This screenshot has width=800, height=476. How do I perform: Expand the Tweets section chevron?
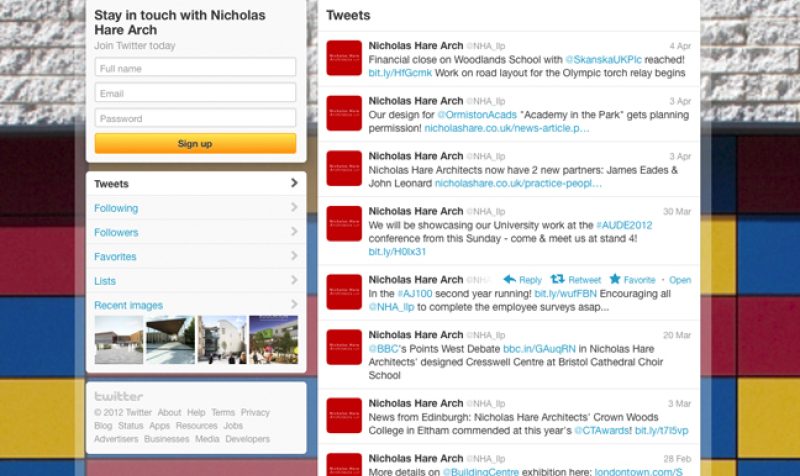(x=294, y=183)
